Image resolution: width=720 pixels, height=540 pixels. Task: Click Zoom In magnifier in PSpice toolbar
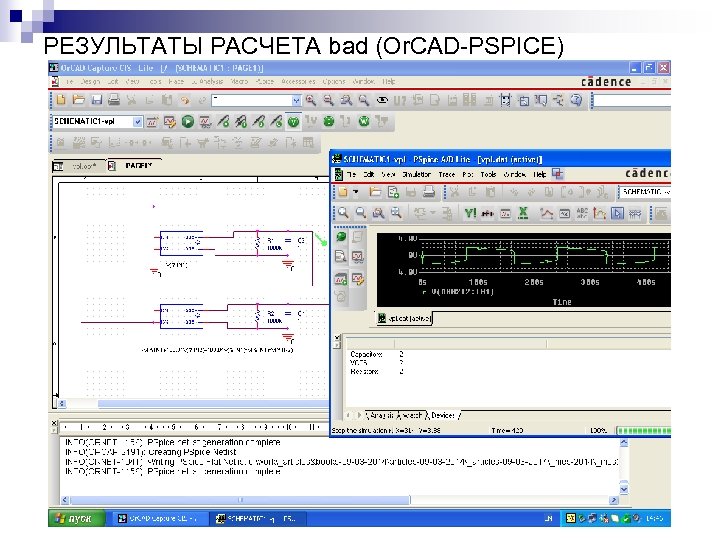pos(343,213)
